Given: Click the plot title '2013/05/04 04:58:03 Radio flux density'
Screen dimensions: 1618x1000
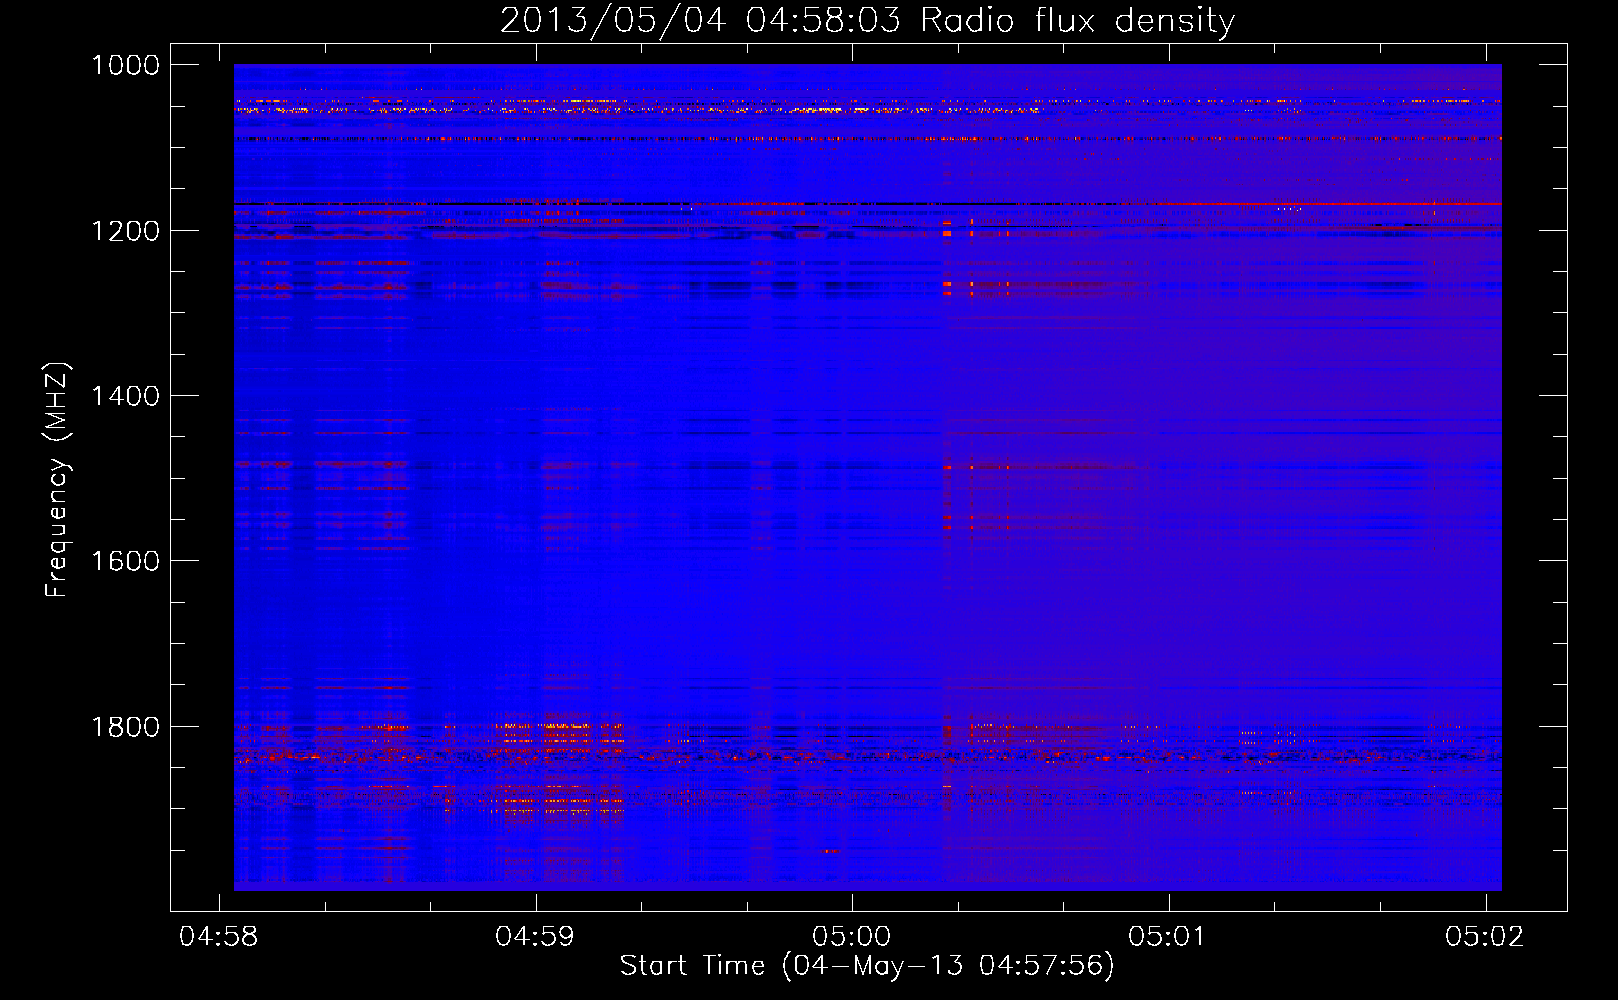Looking at the screenshot, I should (x=867, y=21).
